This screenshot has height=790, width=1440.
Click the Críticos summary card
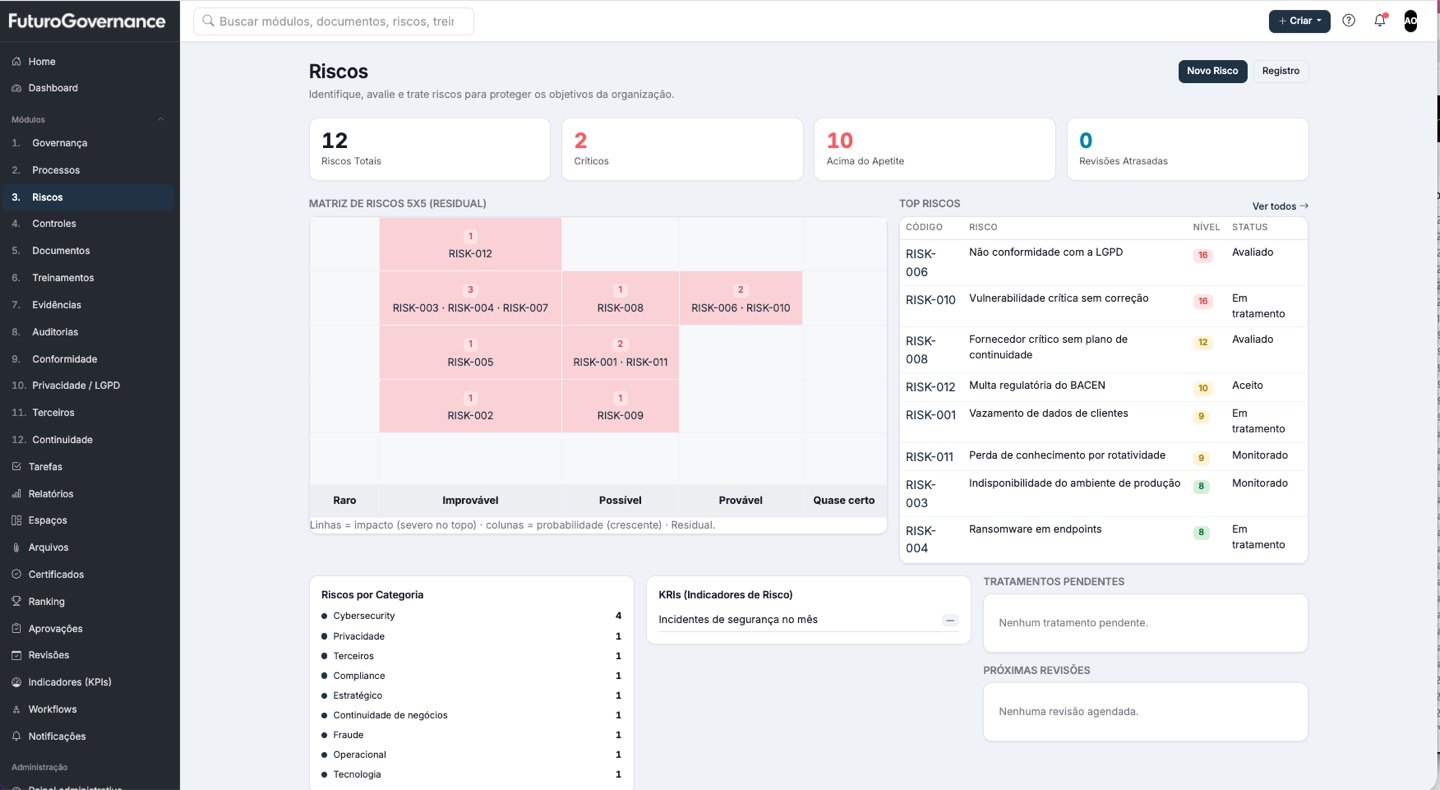tap(682, 149)
